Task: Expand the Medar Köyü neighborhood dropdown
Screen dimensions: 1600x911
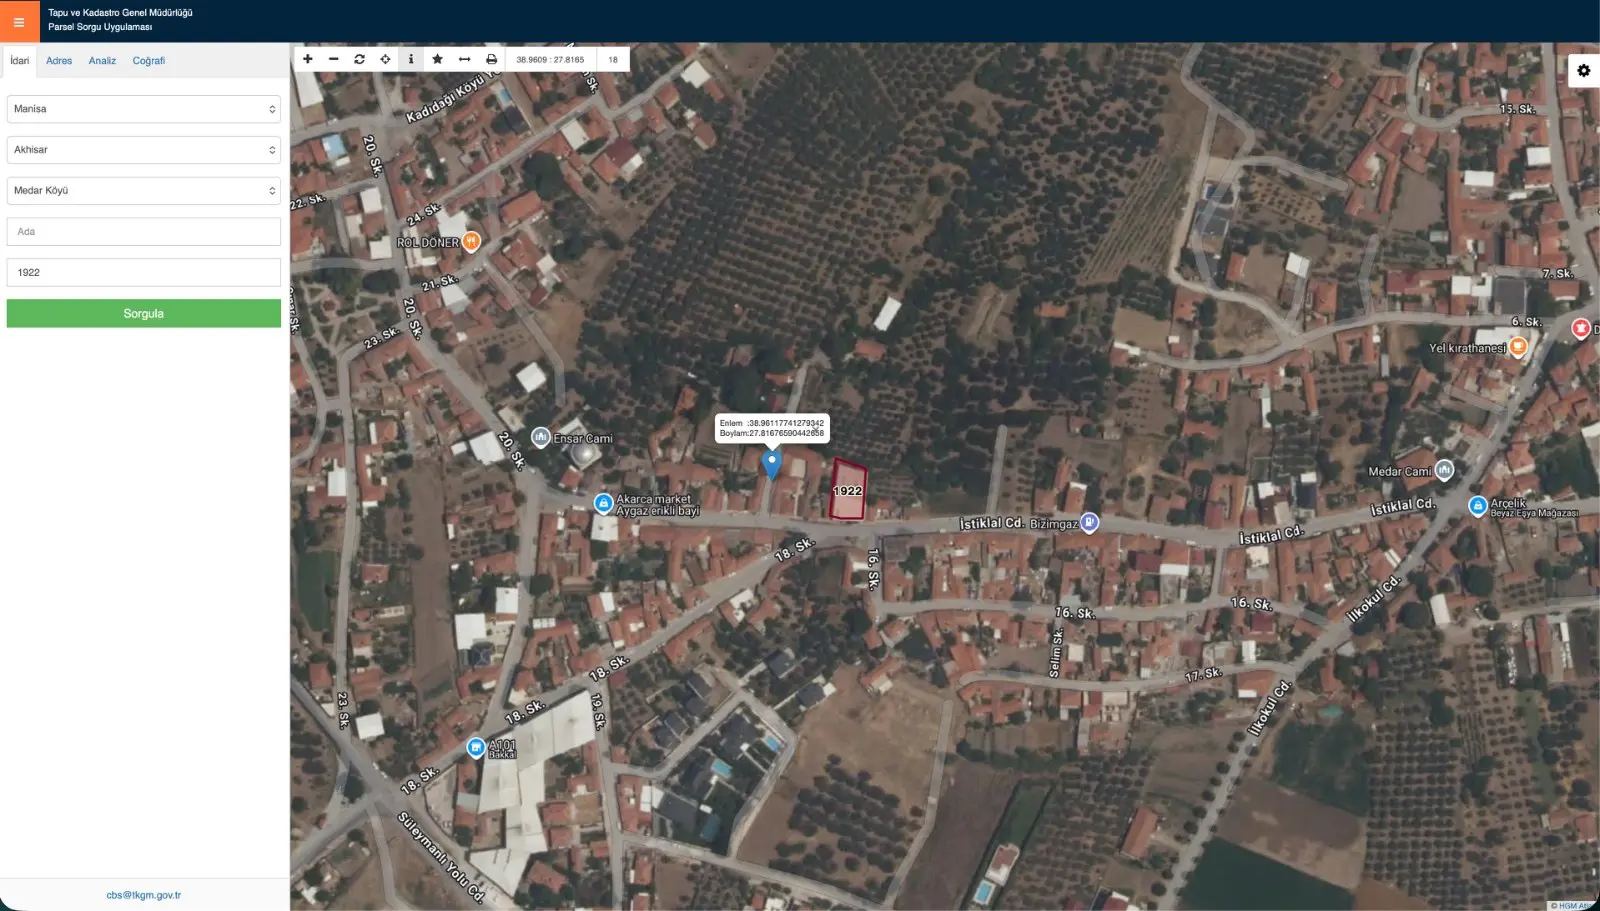Action: pyautogui.click(x=144, y=191)
